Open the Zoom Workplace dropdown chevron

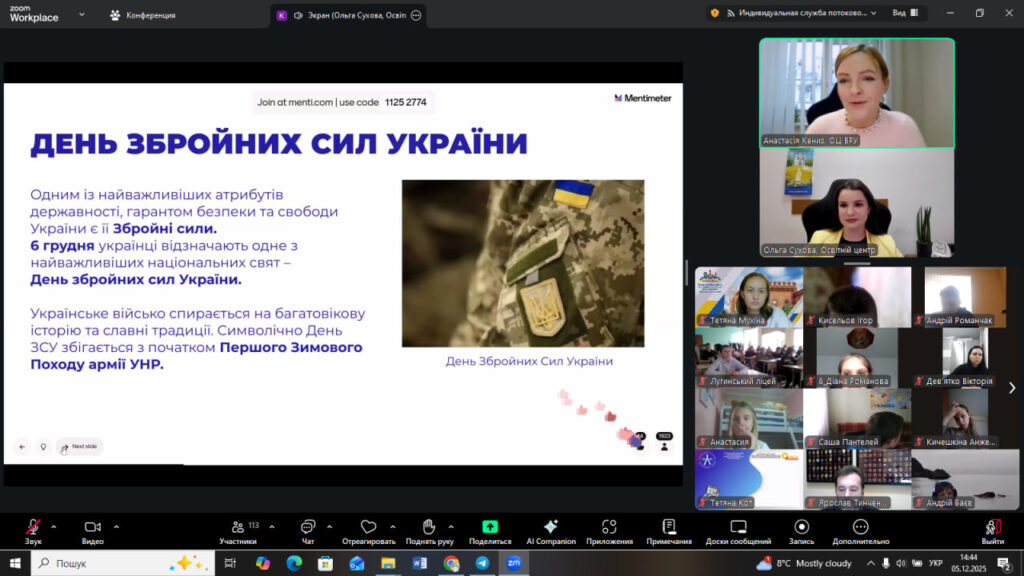click(x=81, y=15)
